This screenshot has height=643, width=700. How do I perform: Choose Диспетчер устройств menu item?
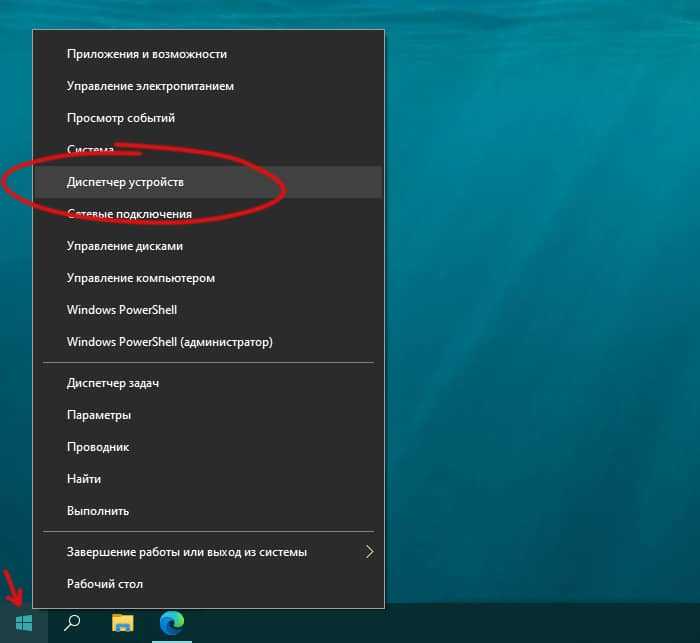pos(208,182)
